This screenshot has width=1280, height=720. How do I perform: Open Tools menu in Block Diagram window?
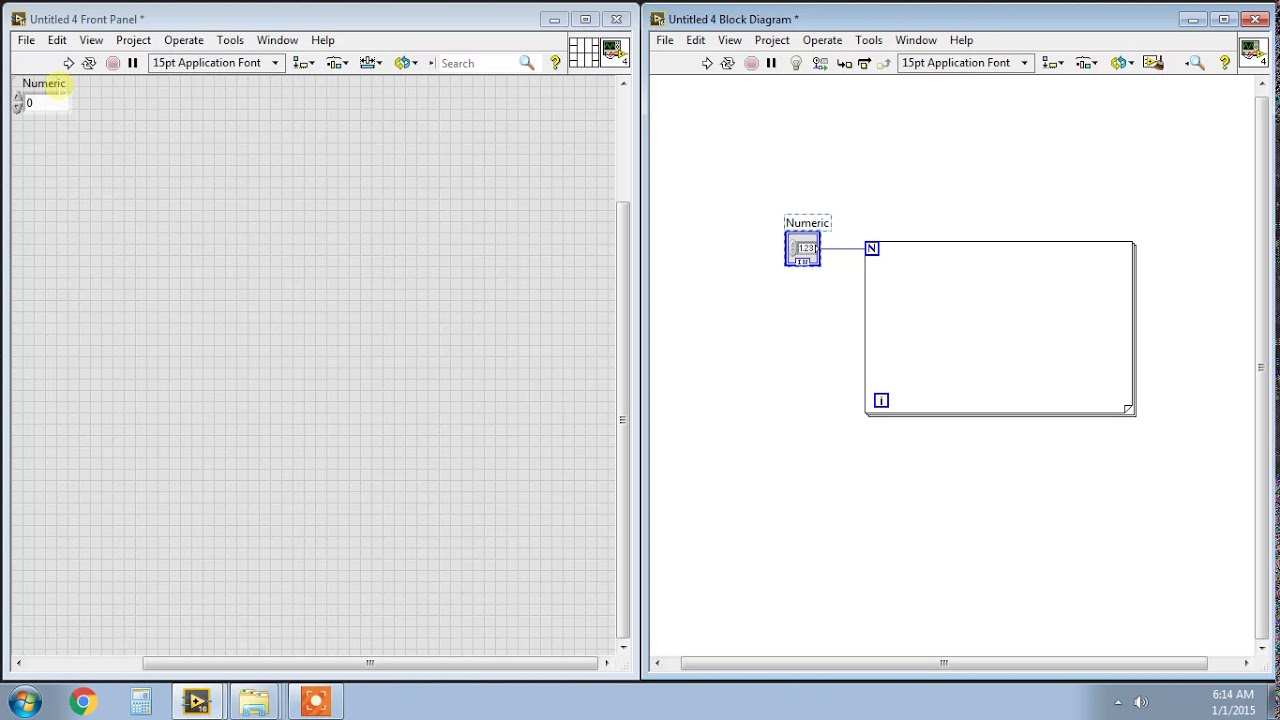(869, 40)
